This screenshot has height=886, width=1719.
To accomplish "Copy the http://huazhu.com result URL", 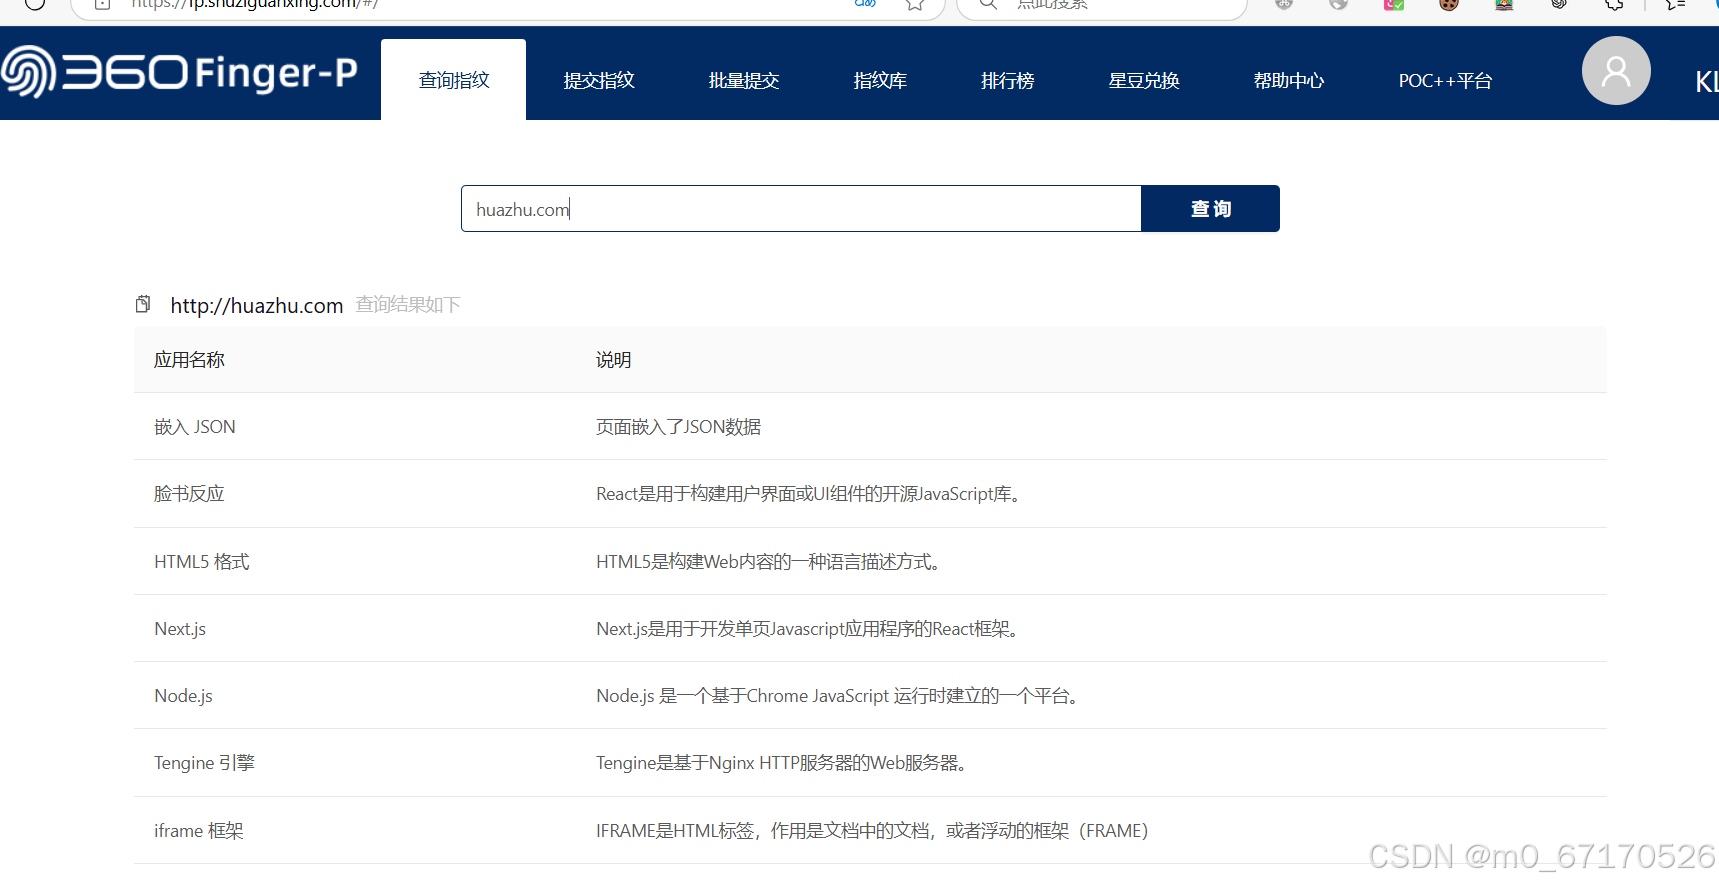I will 143,304.
